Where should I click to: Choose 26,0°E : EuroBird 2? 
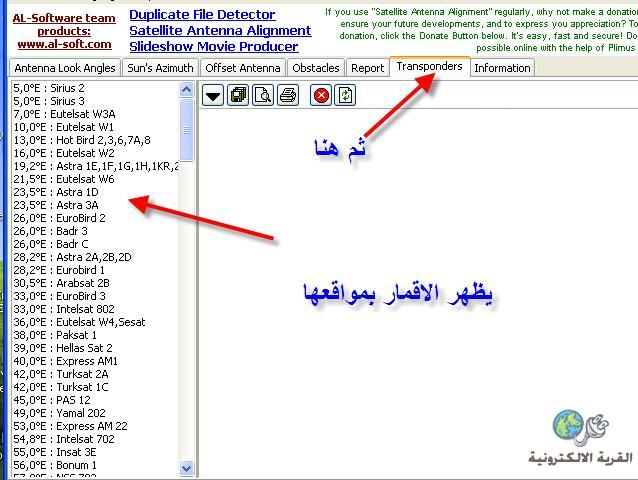point(59,218)
